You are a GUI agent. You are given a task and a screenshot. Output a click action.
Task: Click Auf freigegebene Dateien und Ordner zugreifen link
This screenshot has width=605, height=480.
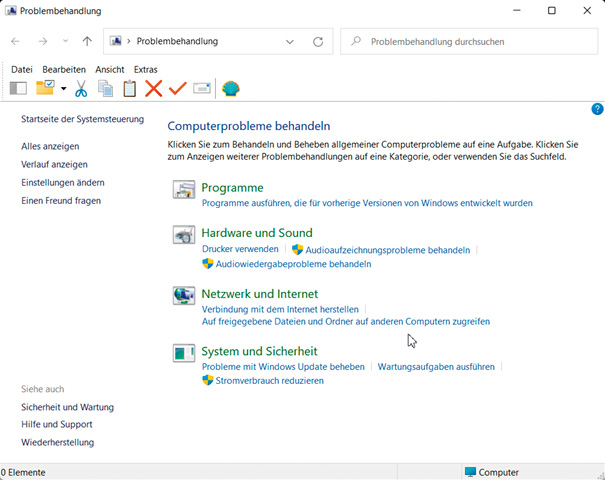pos(346,322)
